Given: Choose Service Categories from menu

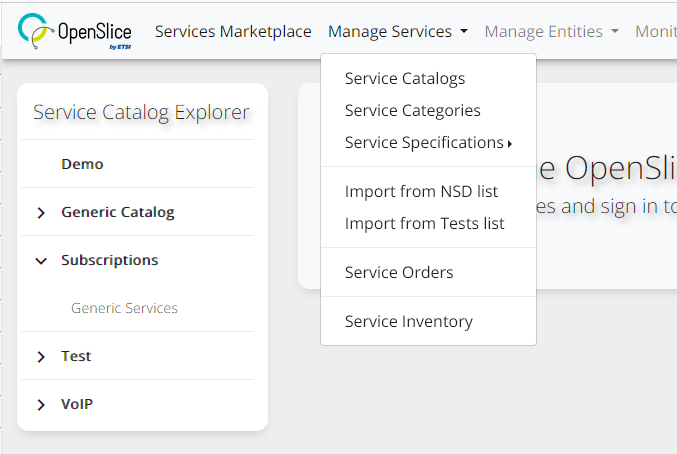Looking at the screenshot, I should (412, 110).
